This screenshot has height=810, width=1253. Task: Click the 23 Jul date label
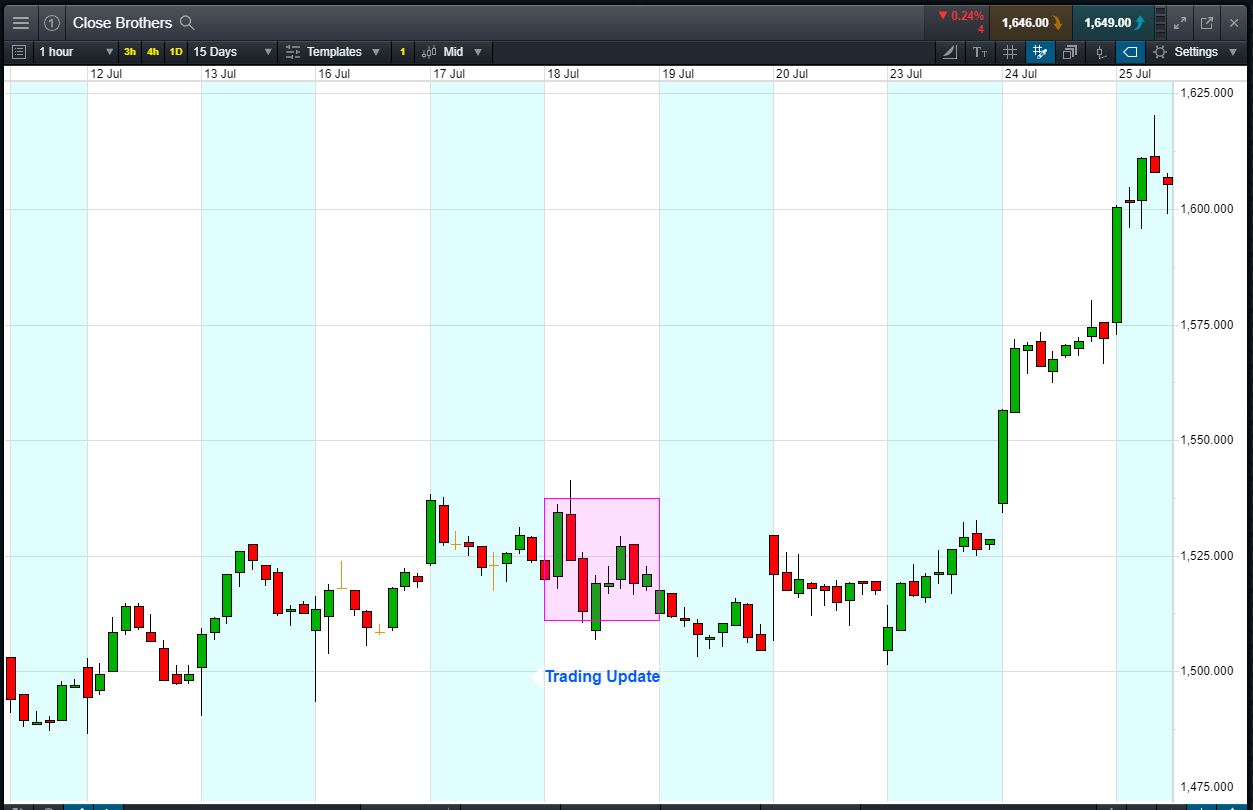coord(906,74)
